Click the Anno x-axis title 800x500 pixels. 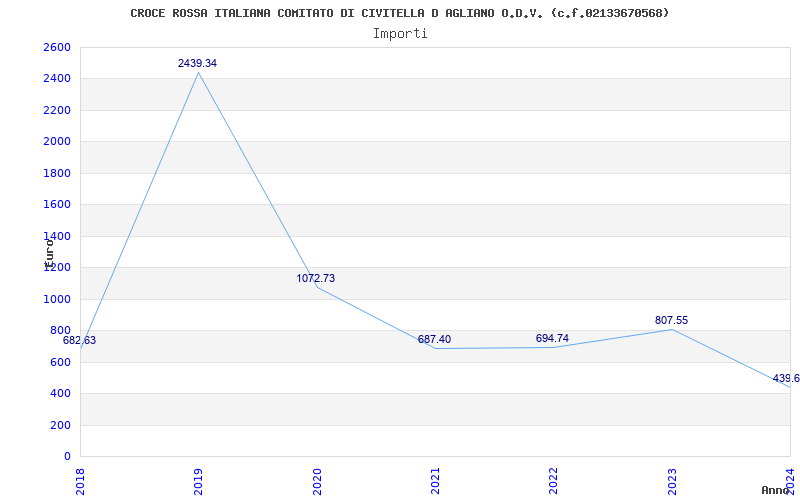click(x=776, y=490)
